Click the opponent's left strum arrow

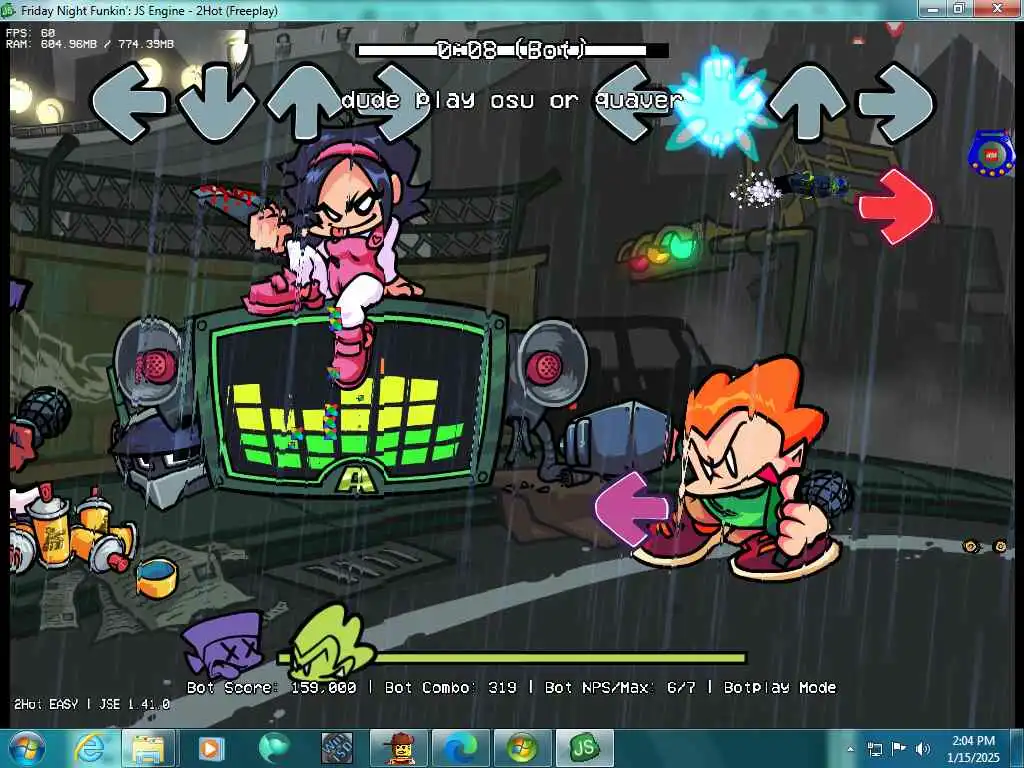(129, 102)
